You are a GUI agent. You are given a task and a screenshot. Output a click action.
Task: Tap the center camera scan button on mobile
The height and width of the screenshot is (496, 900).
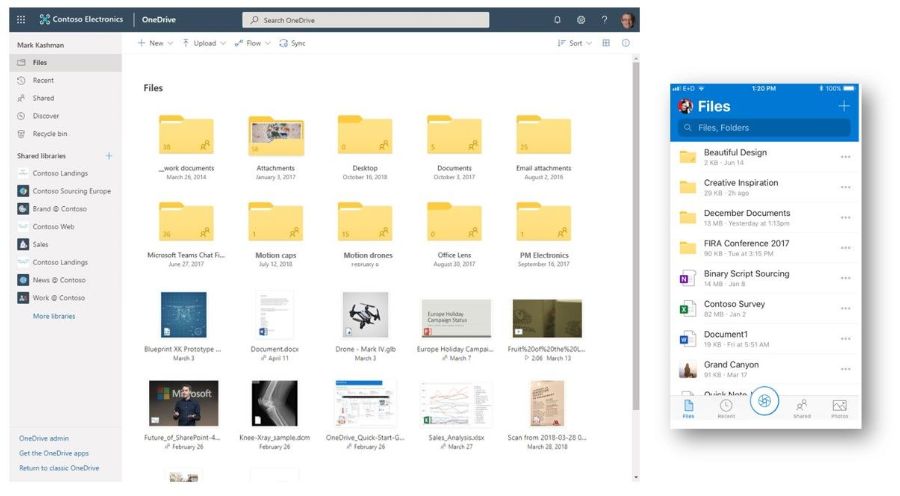[764, 401]
